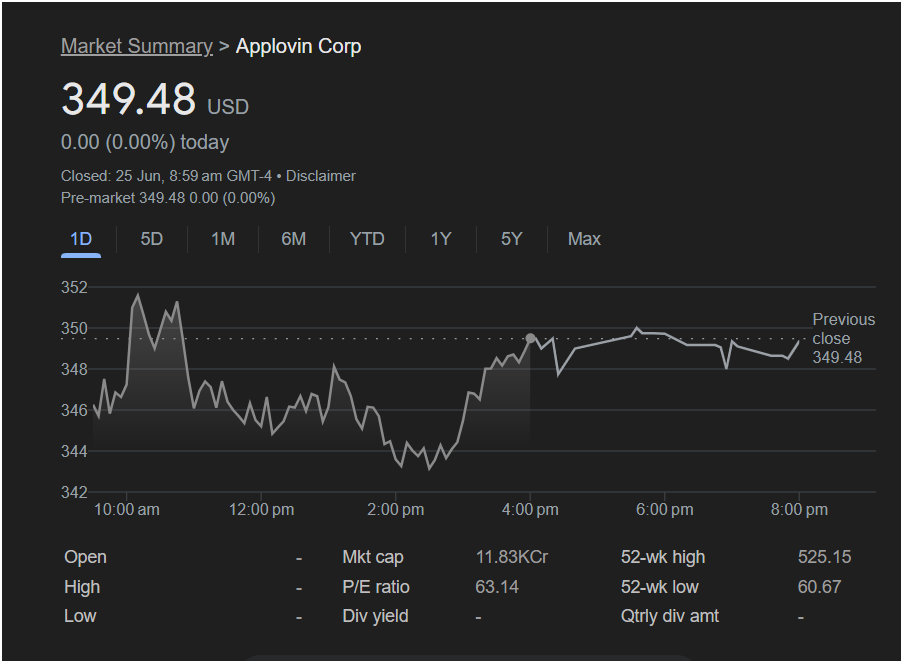
Task: Click the 52-wk high label
Action: coord(663,557)
